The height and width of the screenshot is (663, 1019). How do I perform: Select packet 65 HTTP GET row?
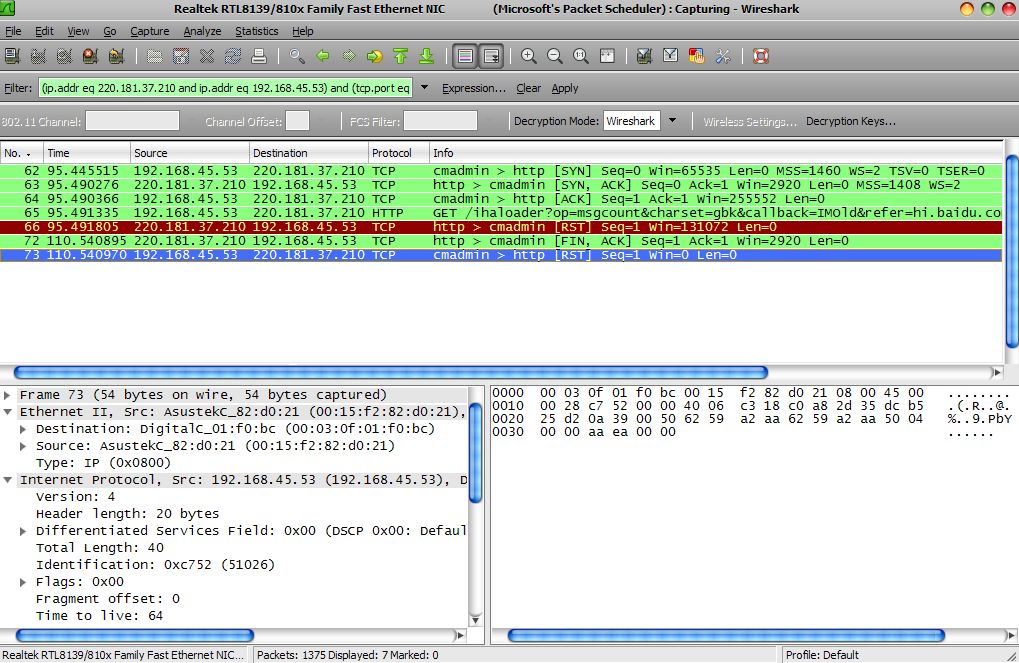pyautogui.click(x=501, y=213)
